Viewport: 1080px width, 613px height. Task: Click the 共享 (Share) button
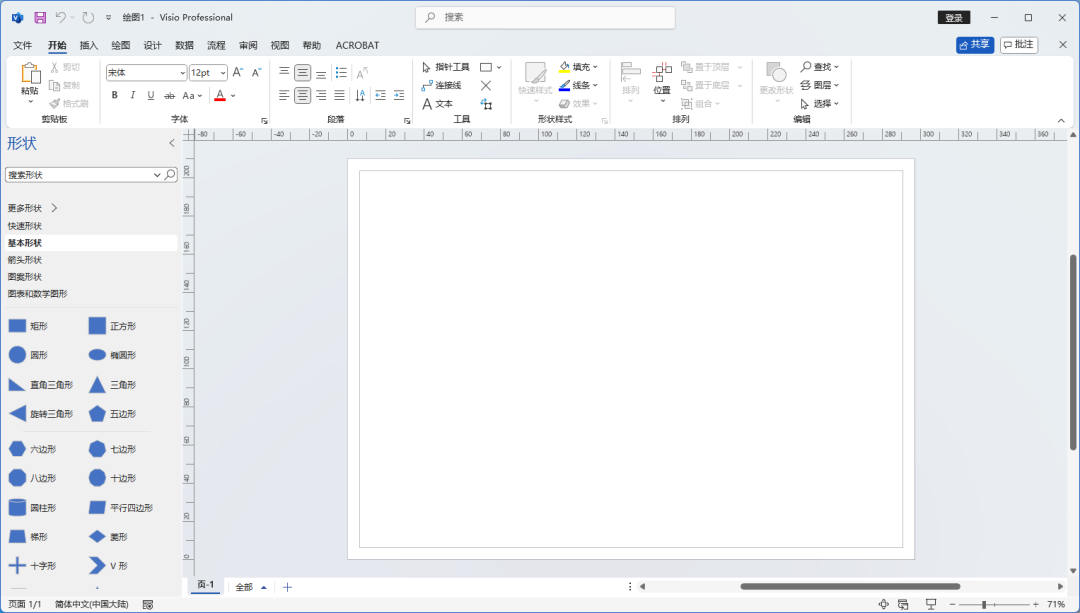[x=974, y=44]
